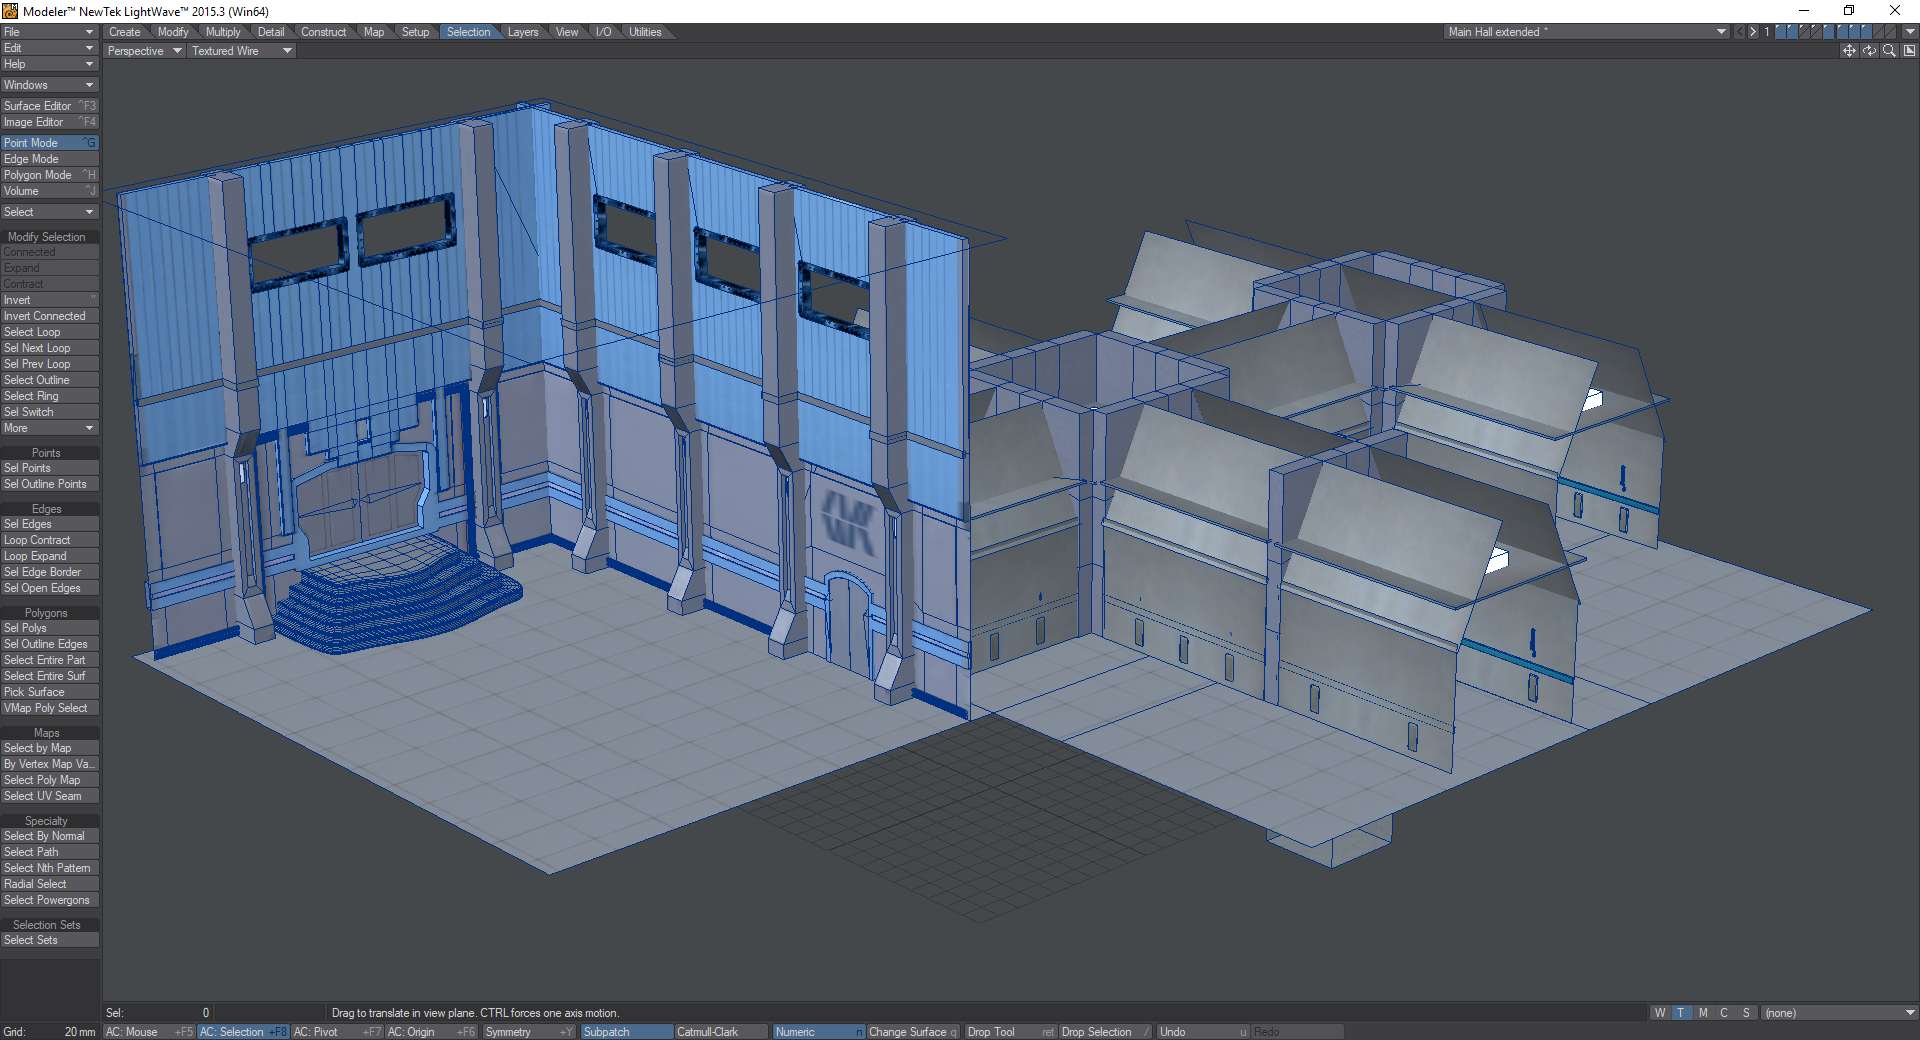Minimize the Modeler window
The height and width of the screenshot is (1040, 1920).
click(x=1804, y=11)
